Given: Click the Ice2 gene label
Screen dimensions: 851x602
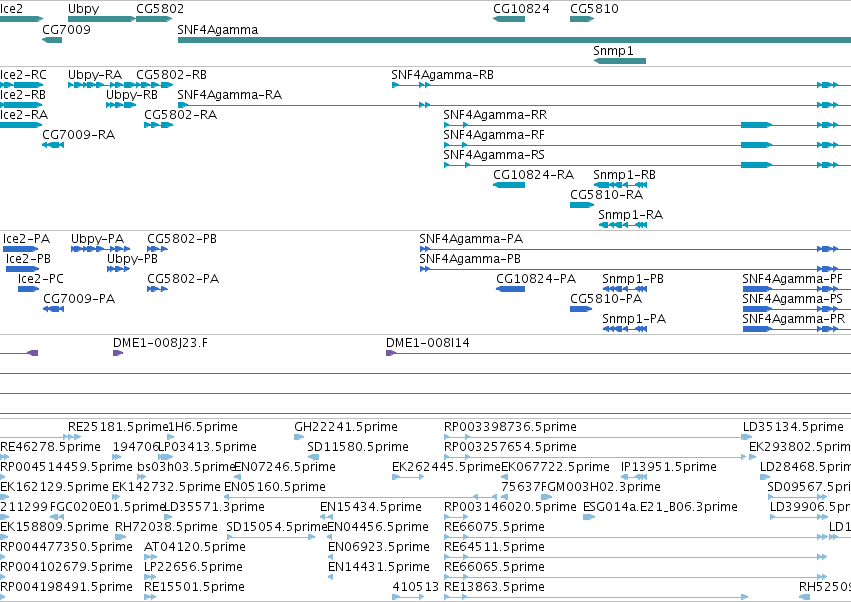Looking at the screenshot, I should pos(11,9).
